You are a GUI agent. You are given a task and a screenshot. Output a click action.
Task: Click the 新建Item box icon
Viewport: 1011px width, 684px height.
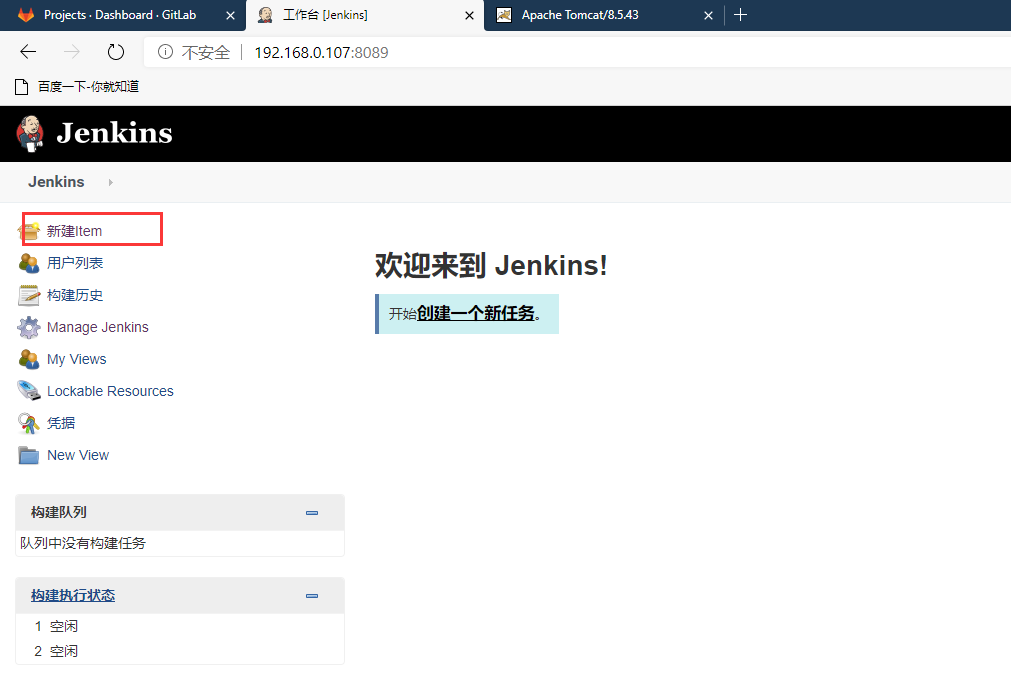click(x=30, y=231)
